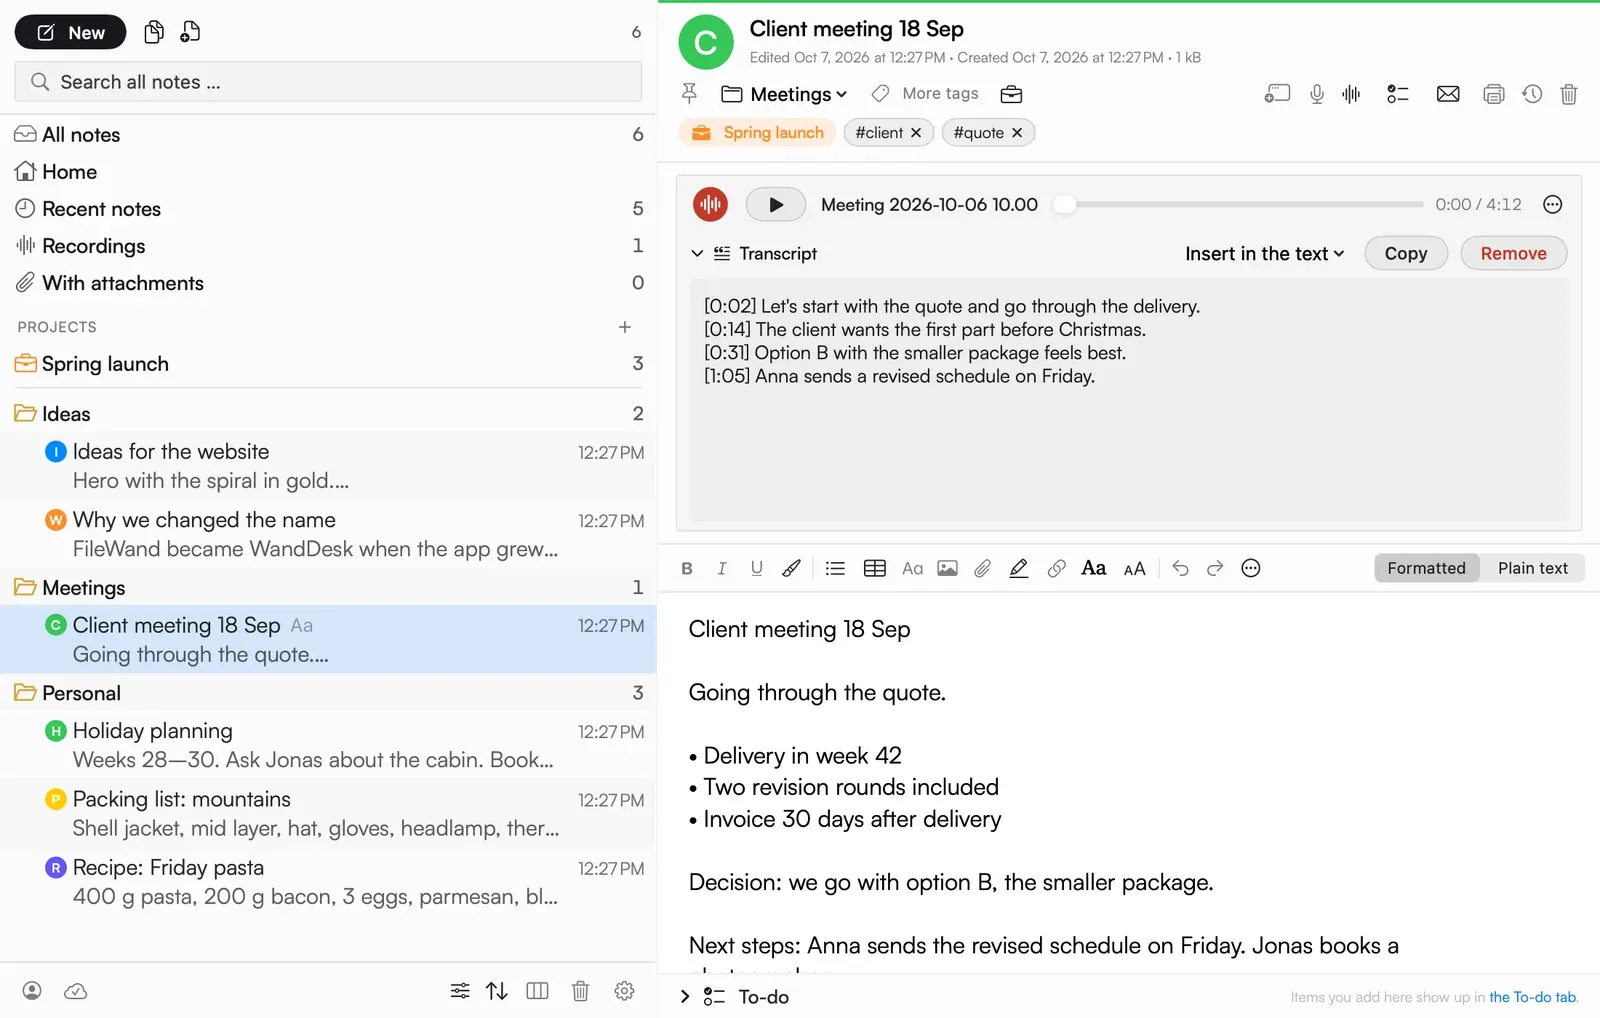This screenshot has width=1600, height=1018.
Task: Open the envelope email note icon
Action: coord(1448,94)
